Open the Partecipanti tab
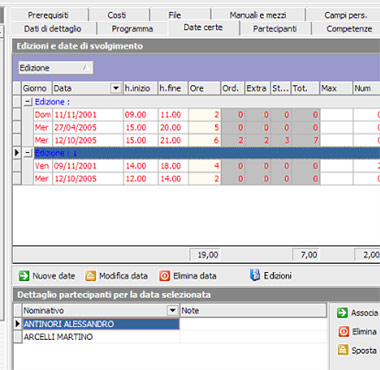Screen dimensions: 380x370 point(275,29)
